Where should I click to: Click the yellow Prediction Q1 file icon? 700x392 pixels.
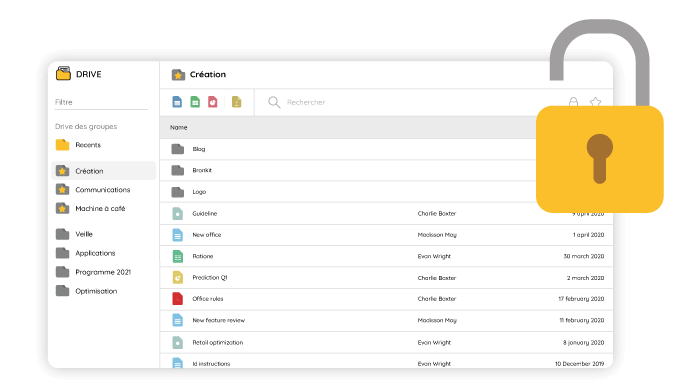(178, 278)
